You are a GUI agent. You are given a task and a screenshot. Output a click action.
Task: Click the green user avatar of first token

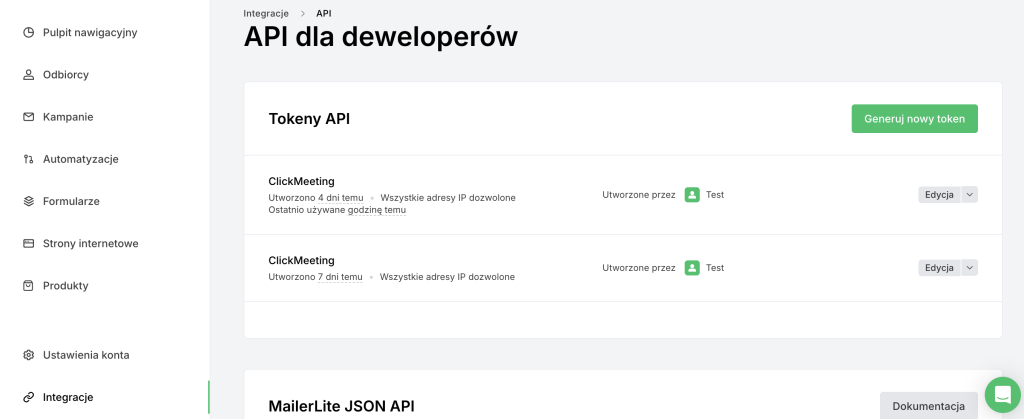692,195
